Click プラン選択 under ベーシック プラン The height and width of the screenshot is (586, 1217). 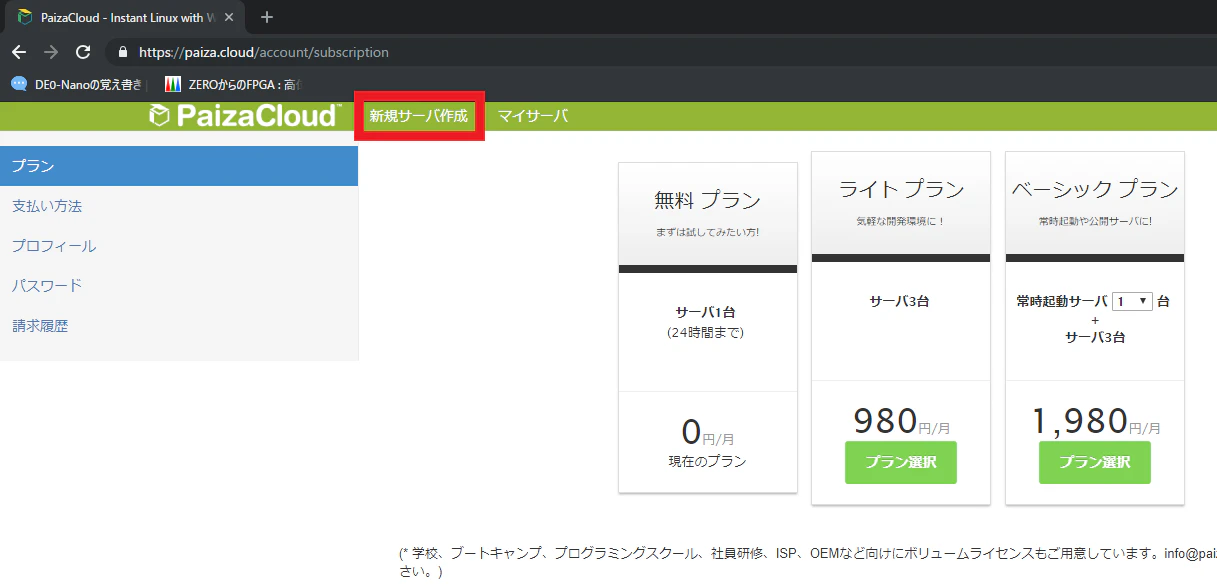[1094, 462]
